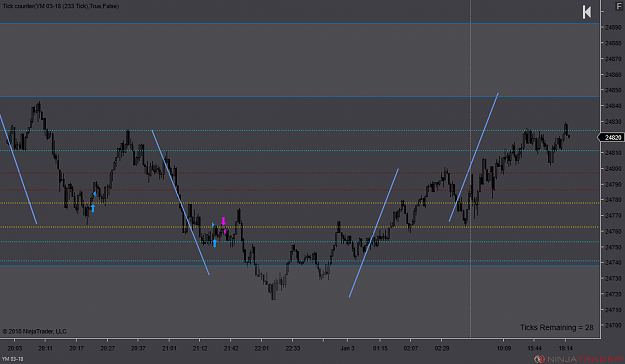This screenshot has width=625, height=364.
Task: Click the 24720 price axis label
Action: click(613, 294)
